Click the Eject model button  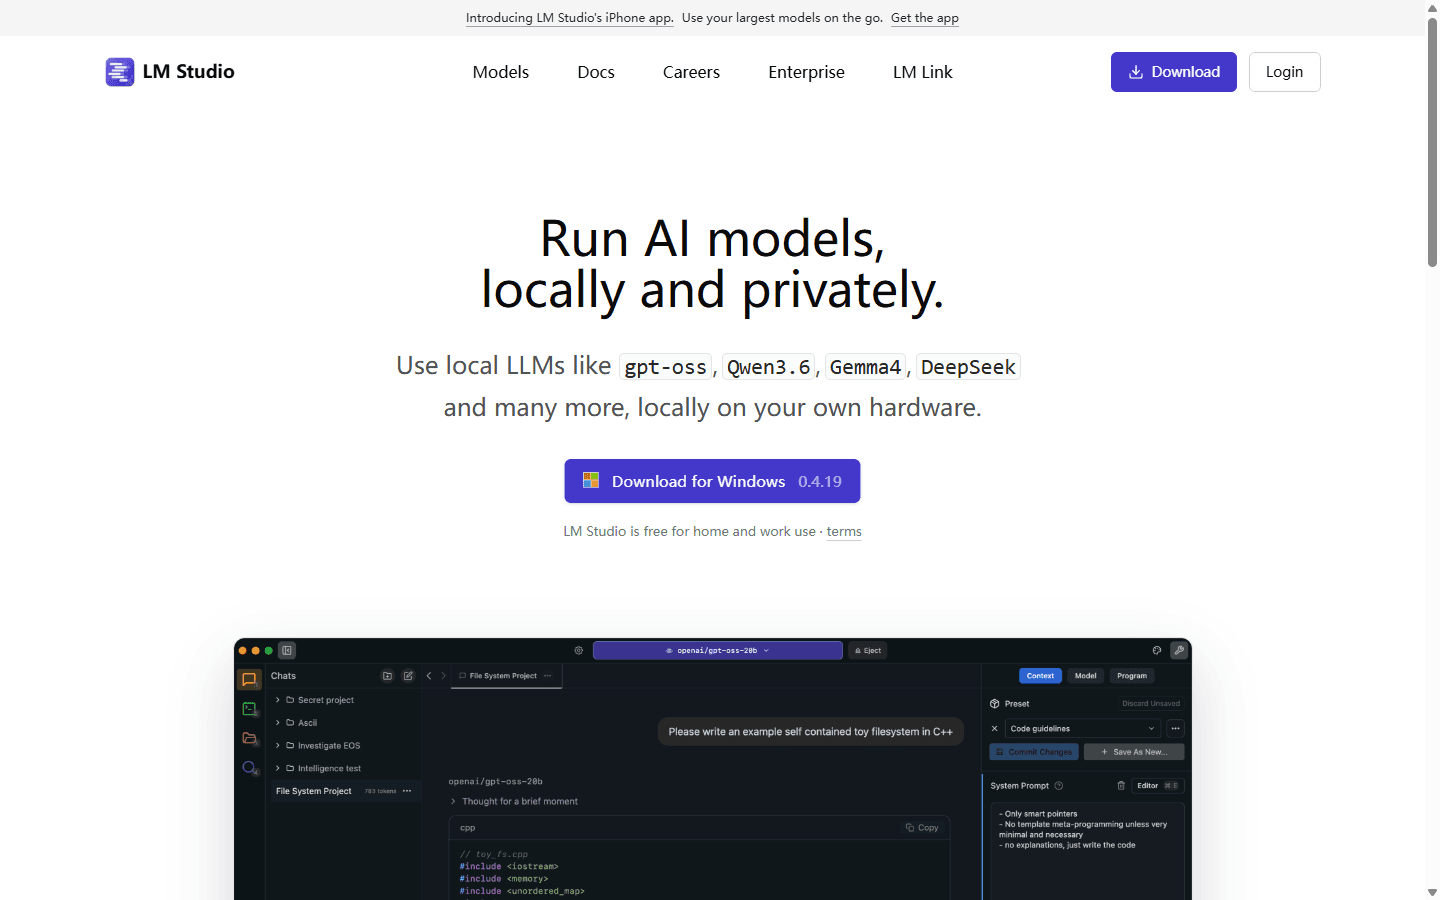868,650
